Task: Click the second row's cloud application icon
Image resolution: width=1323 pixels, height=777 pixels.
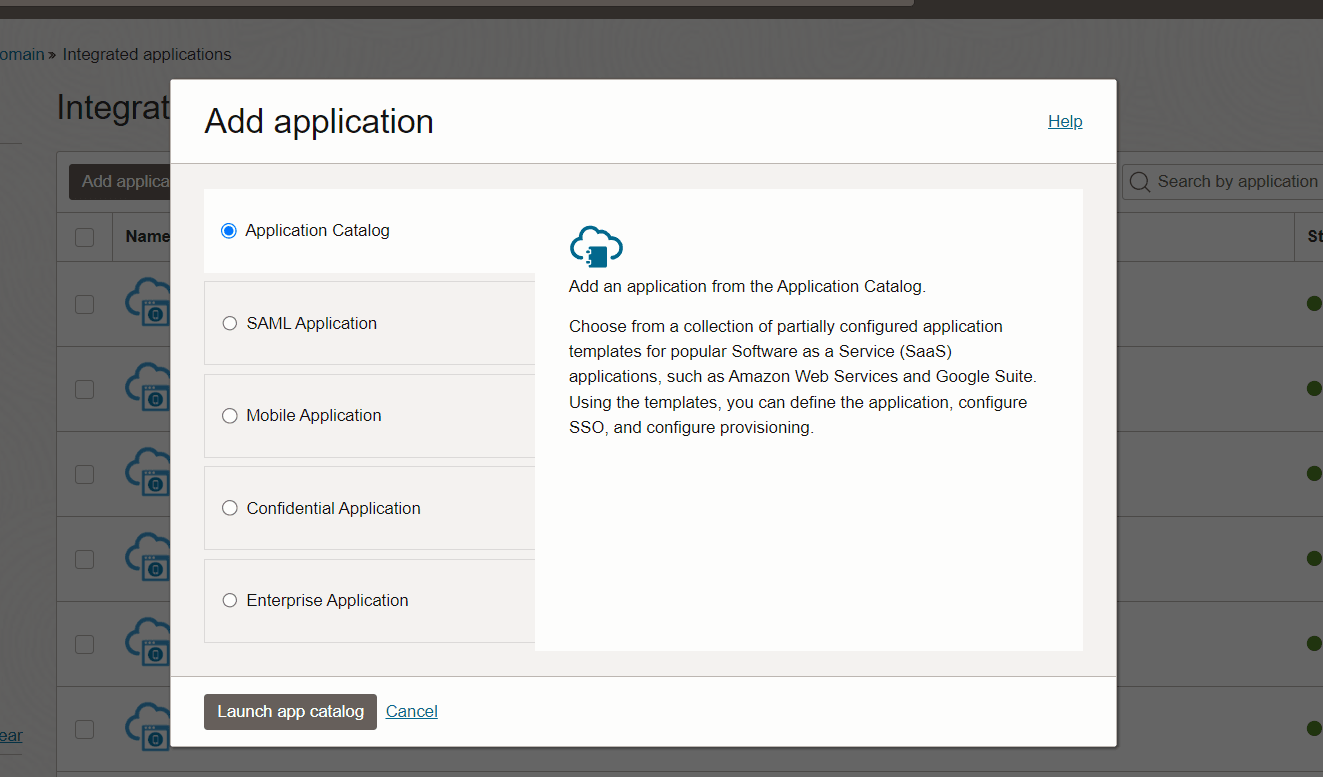Action: point(149,388)
